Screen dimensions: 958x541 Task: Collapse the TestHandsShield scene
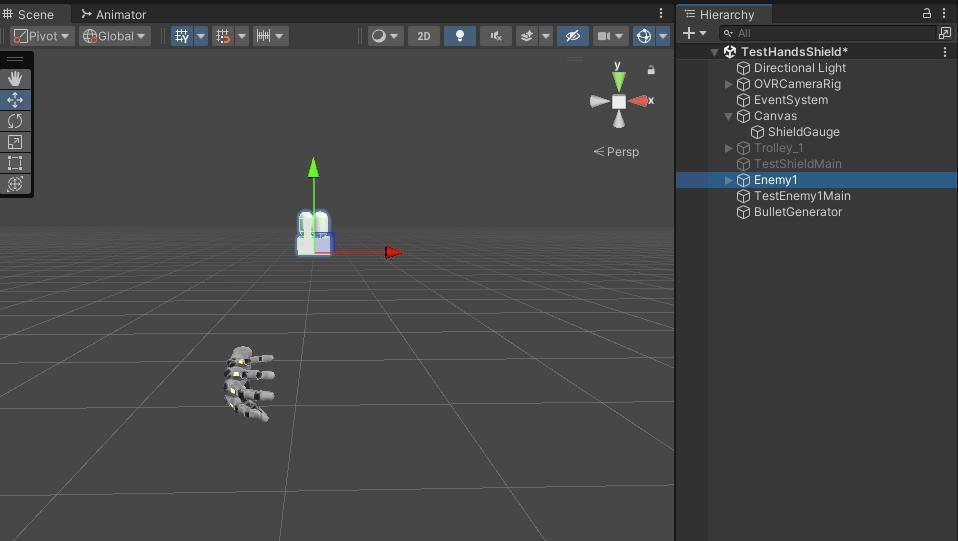(x=714, y=52)
